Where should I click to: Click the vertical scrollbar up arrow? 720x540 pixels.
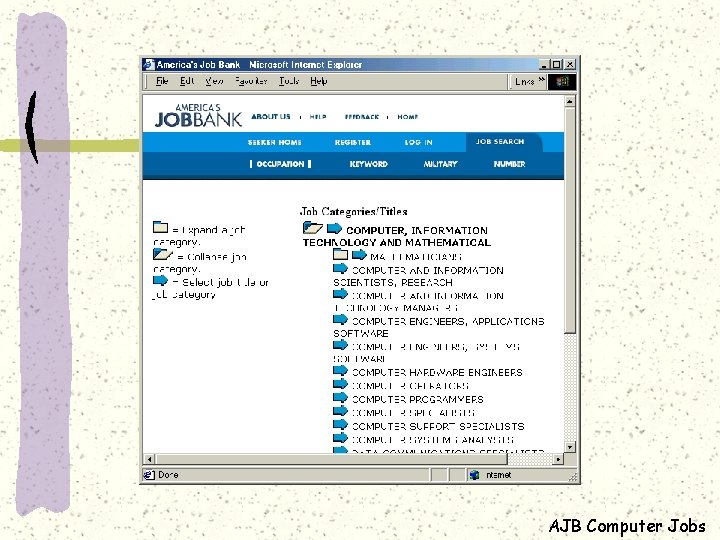click(570, 101)
